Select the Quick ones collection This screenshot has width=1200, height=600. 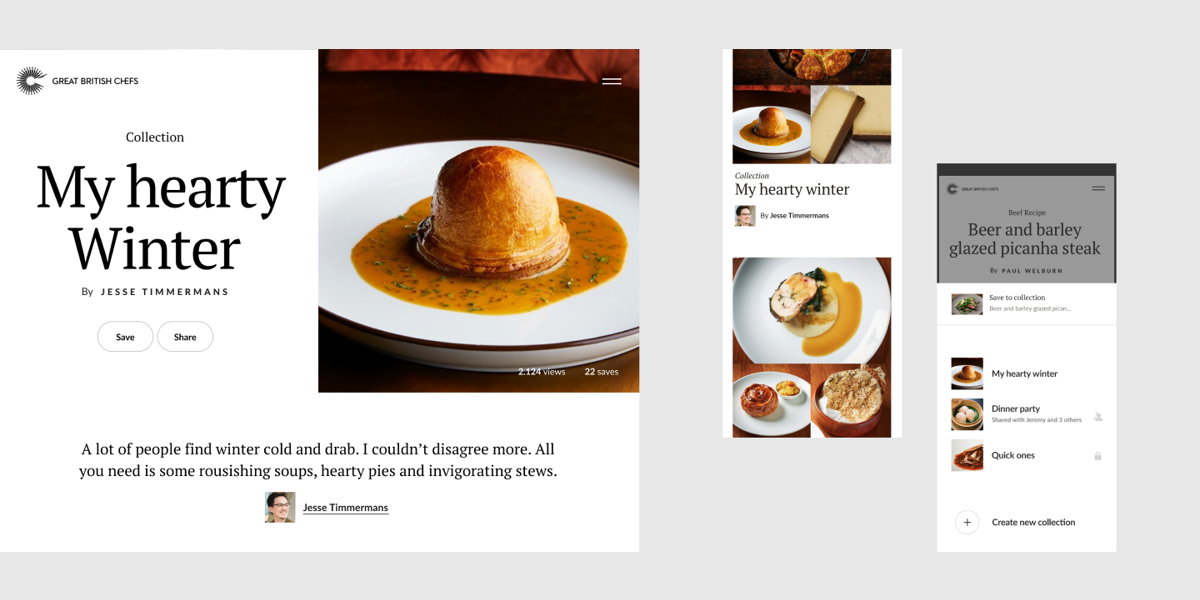1026,455
